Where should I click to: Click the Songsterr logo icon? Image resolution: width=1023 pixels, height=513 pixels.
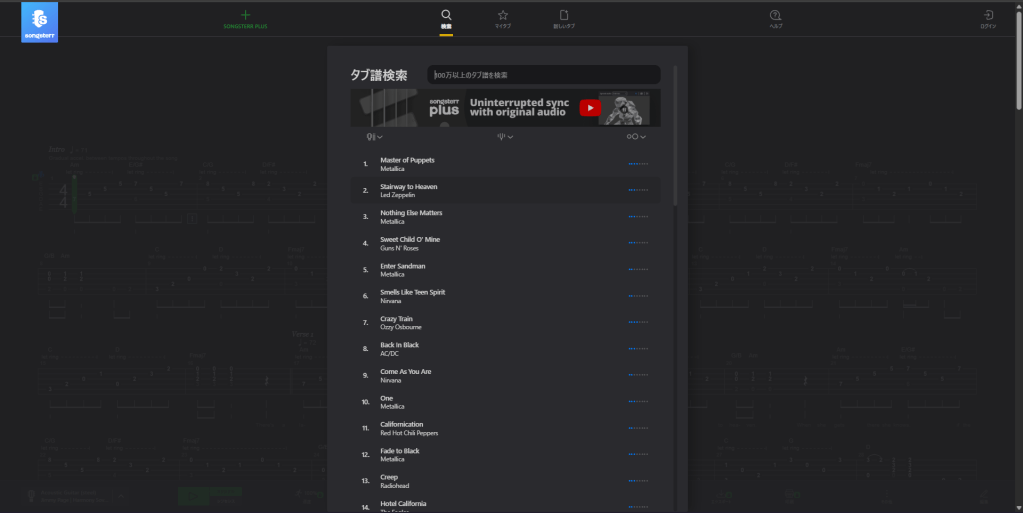[39, 22]
